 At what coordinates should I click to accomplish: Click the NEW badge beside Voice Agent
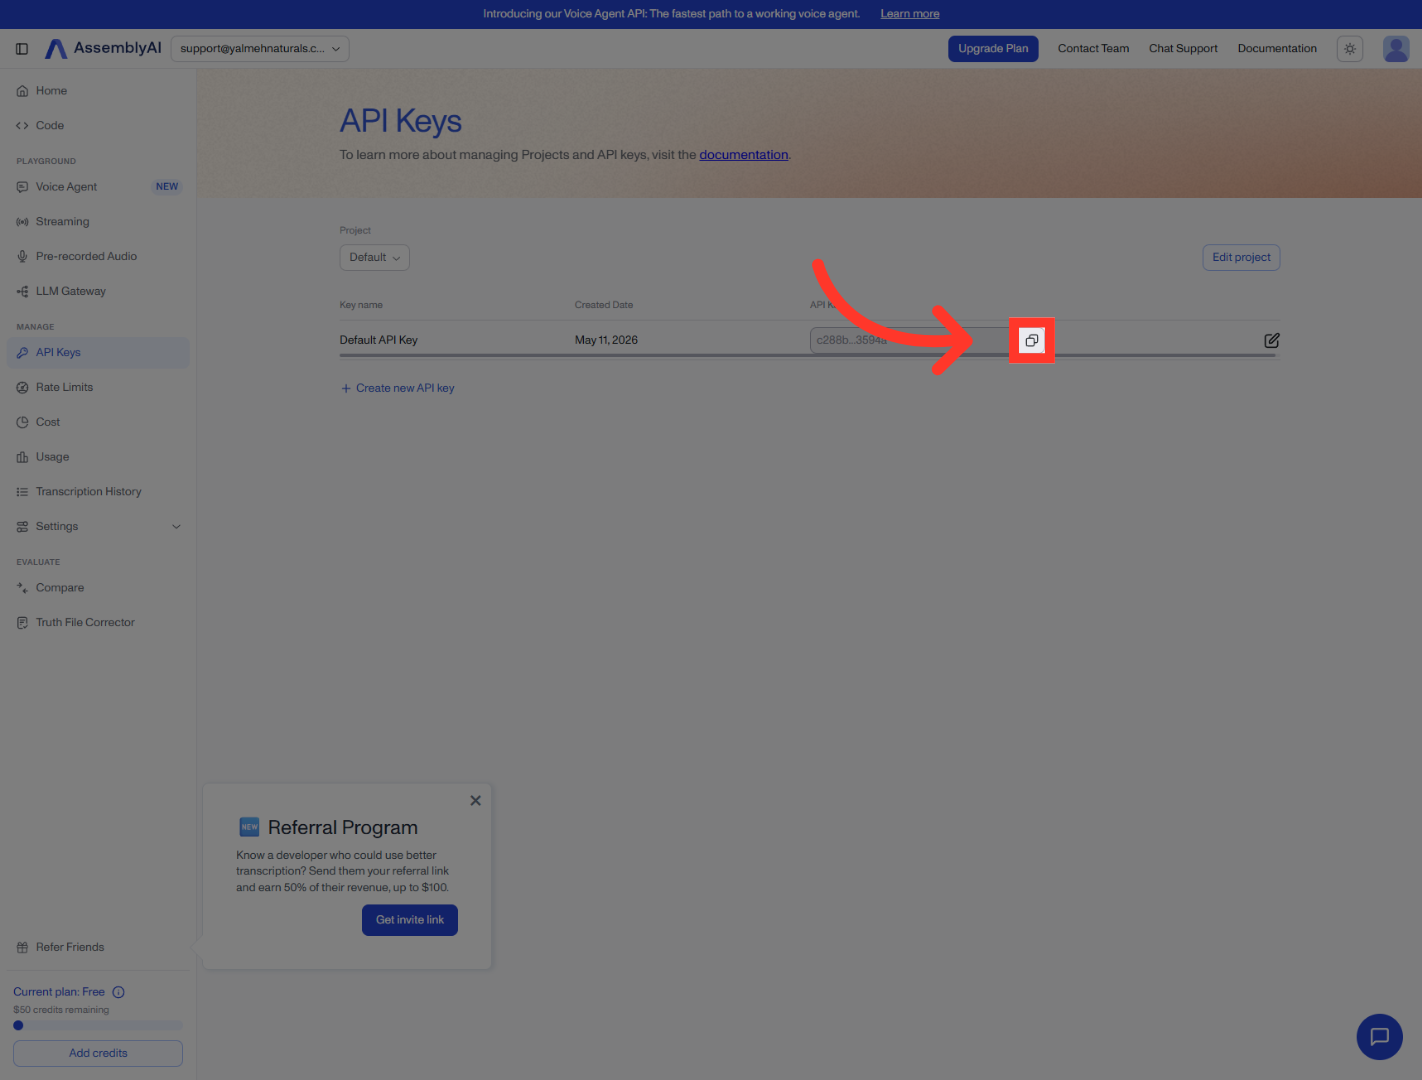point(167,187)
